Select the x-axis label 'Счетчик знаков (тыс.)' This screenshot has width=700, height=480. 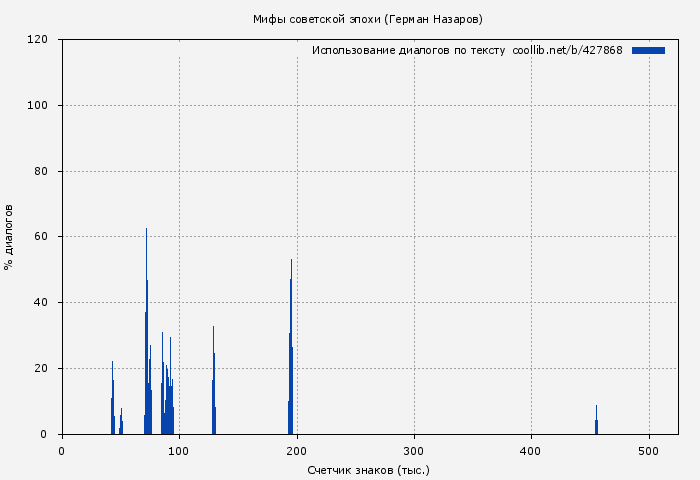[369, 469]
